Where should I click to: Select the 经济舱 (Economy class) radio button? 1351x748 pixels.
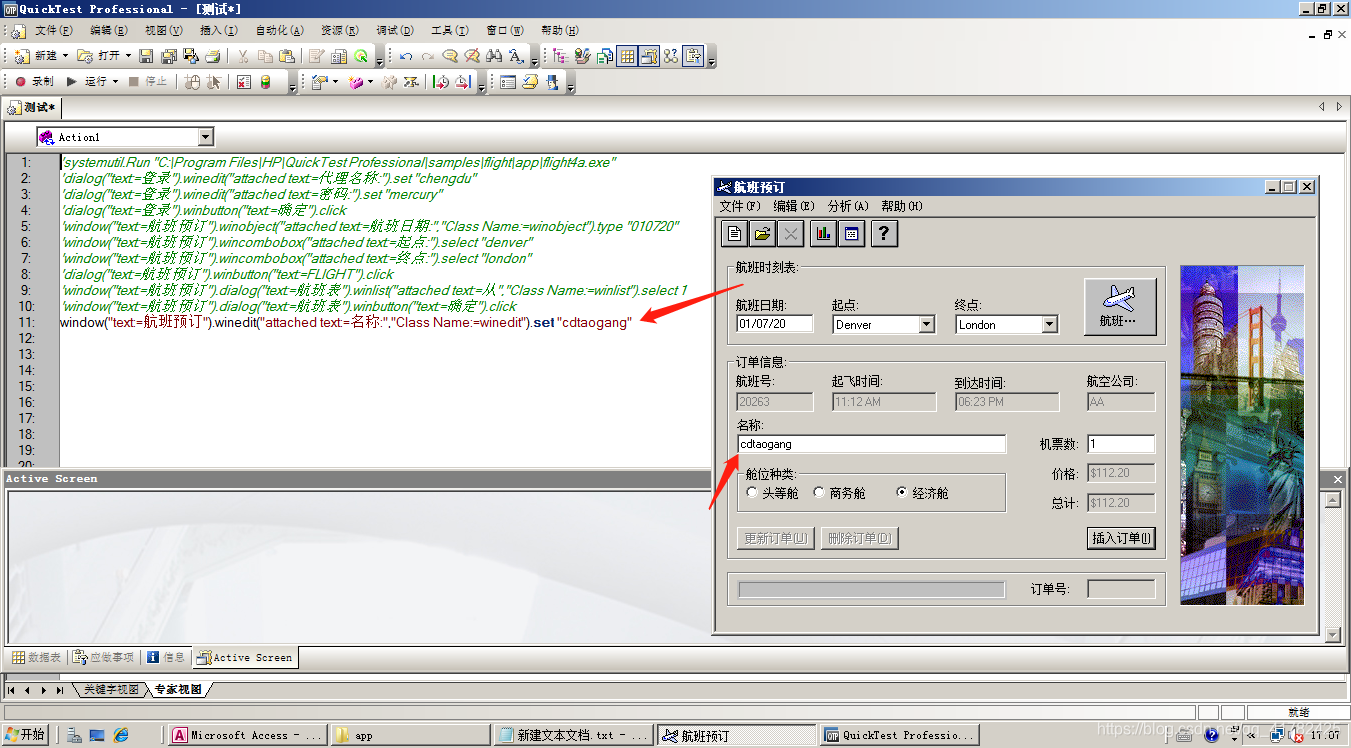click(x=902, y=492)
